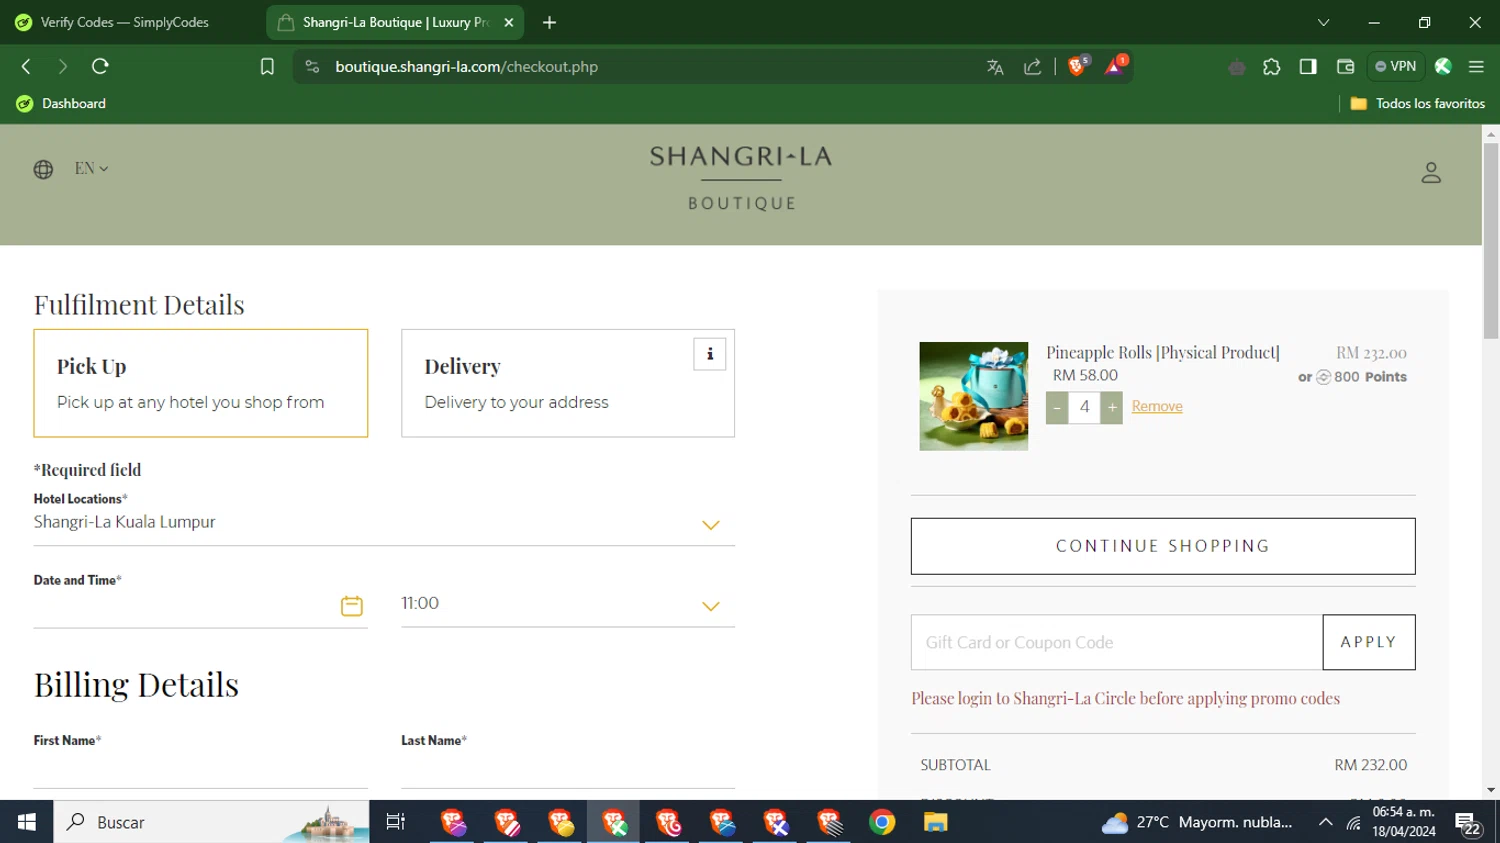The image size is (1500, 843).
Task: Reload the page with refresh icon
Action: [100, 66]
